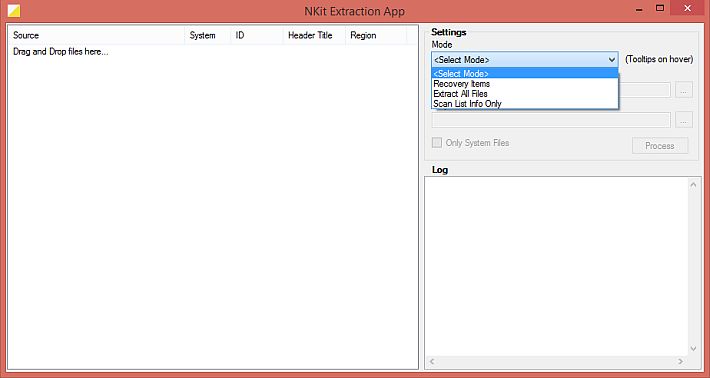The image size is (710, 378).
Task: Sort by the Region column header
Action: pos(376,35)
